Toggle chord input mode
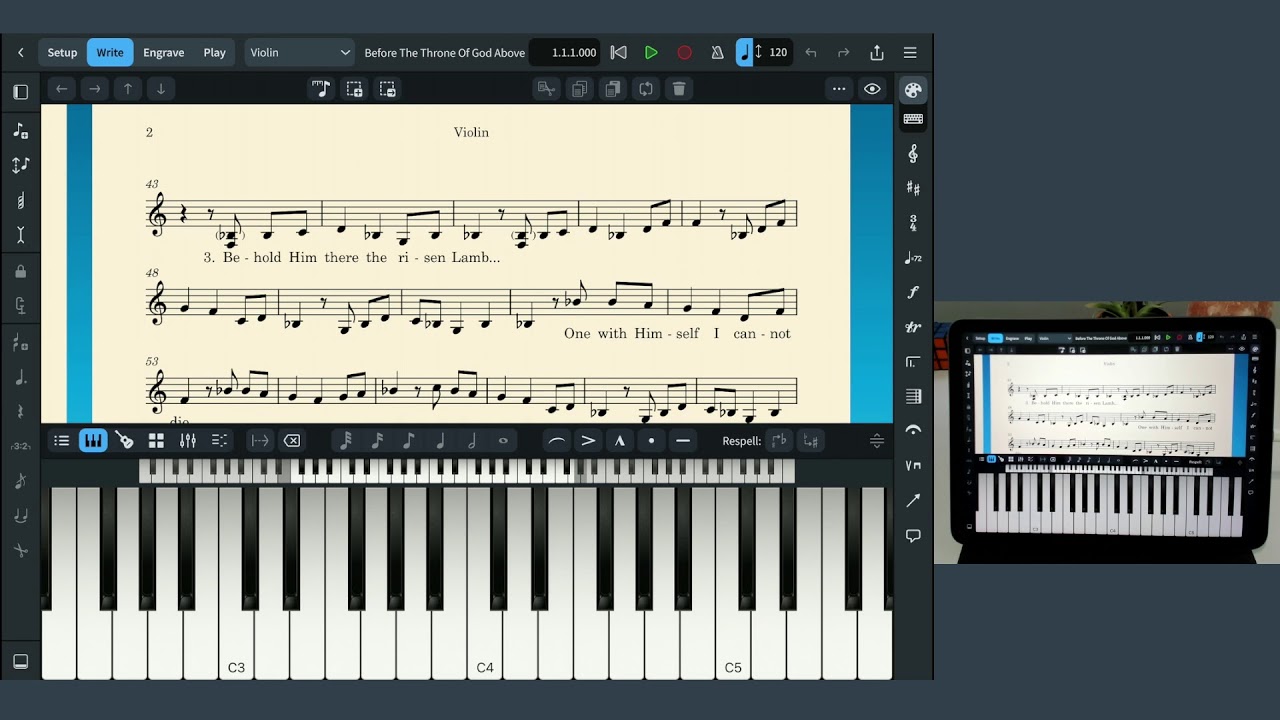 20,200
